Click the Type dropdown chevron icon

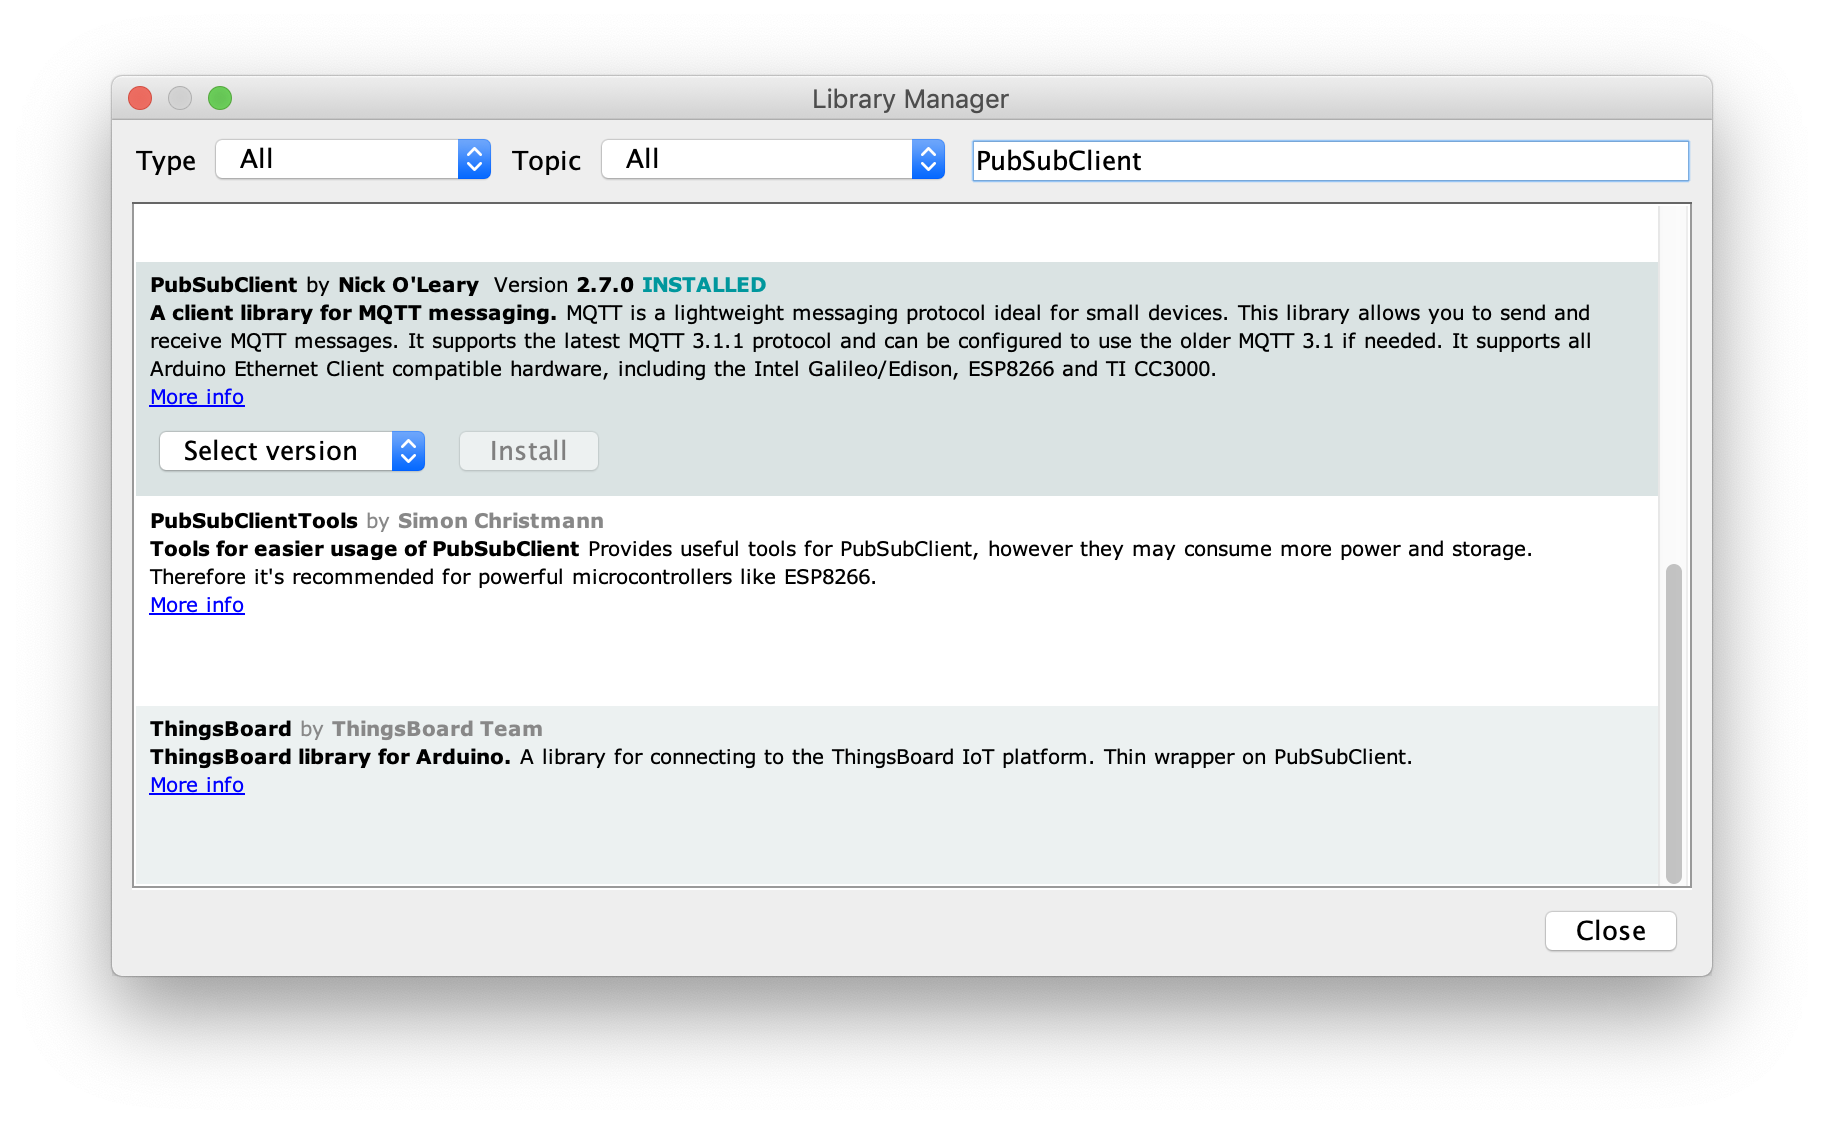point(474,159)
